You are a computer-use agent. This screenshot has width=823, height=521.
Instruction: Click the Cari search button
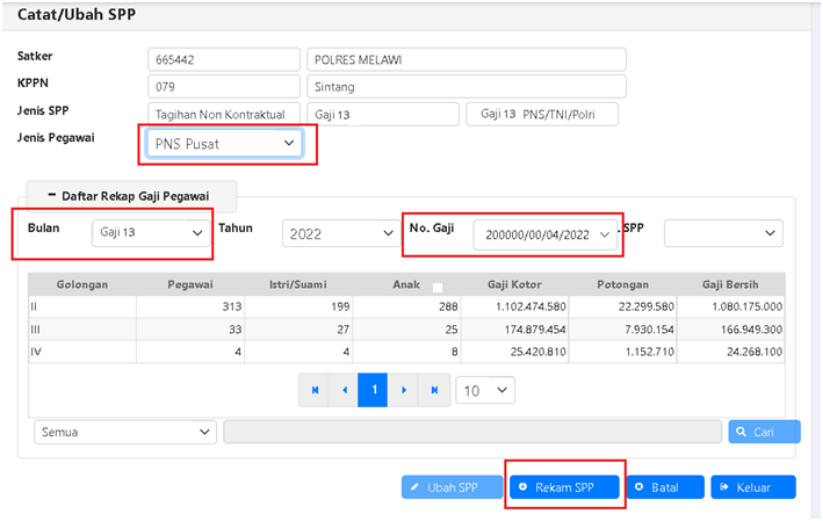tap(764, 432)
